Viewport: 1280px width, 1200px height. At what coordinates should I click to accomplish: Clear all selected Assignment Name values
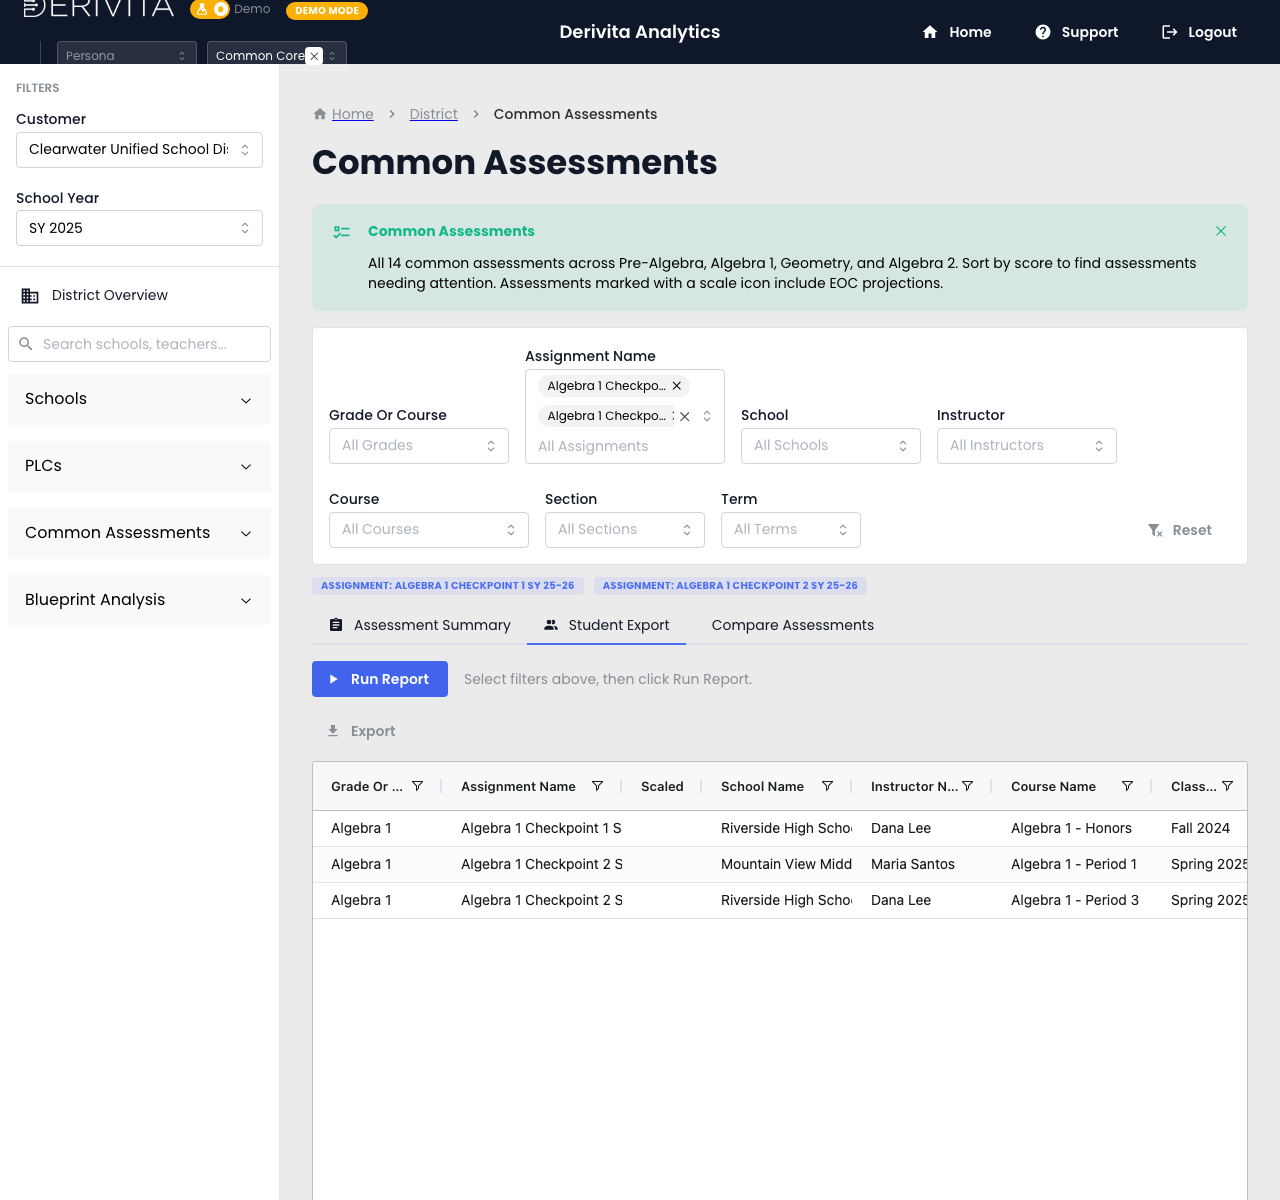(685, 417)
